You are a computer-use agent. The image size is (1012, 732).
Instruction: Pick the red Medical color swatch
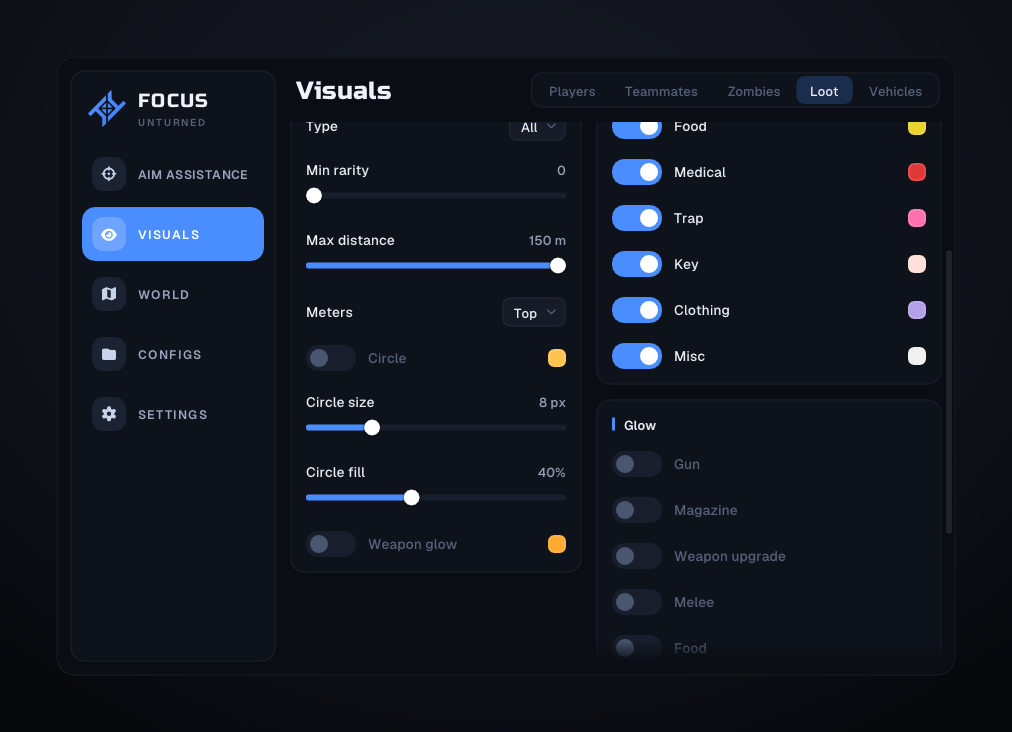pyautogui.click(x=917, y=172)
